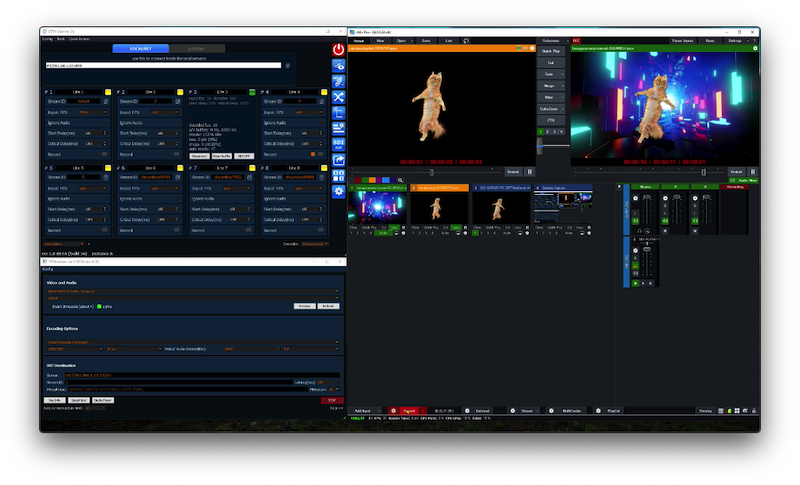Toggle the Record switch for Line 1

tap(105, 155)
